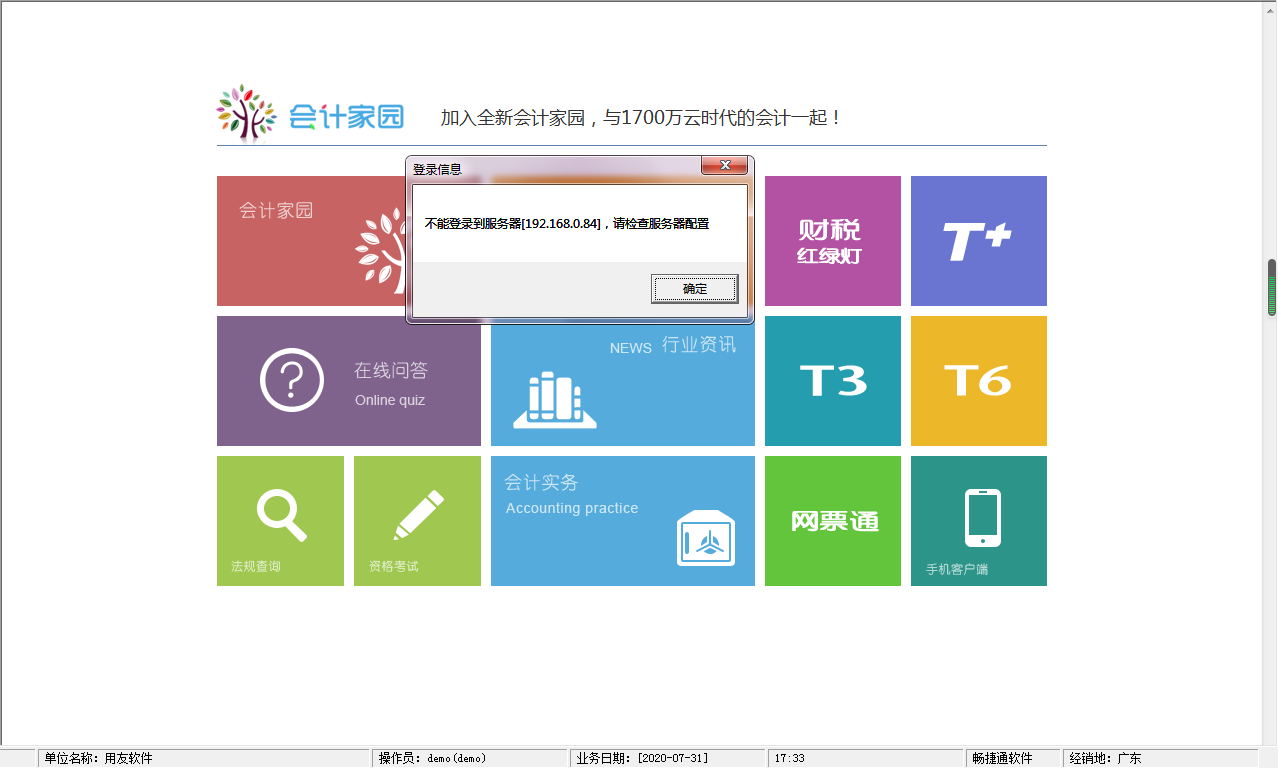Click the 会计家园 tree logo at top
Image resolution: width=1278 pixels, height=768 pixels.
[x=246, y=114]
